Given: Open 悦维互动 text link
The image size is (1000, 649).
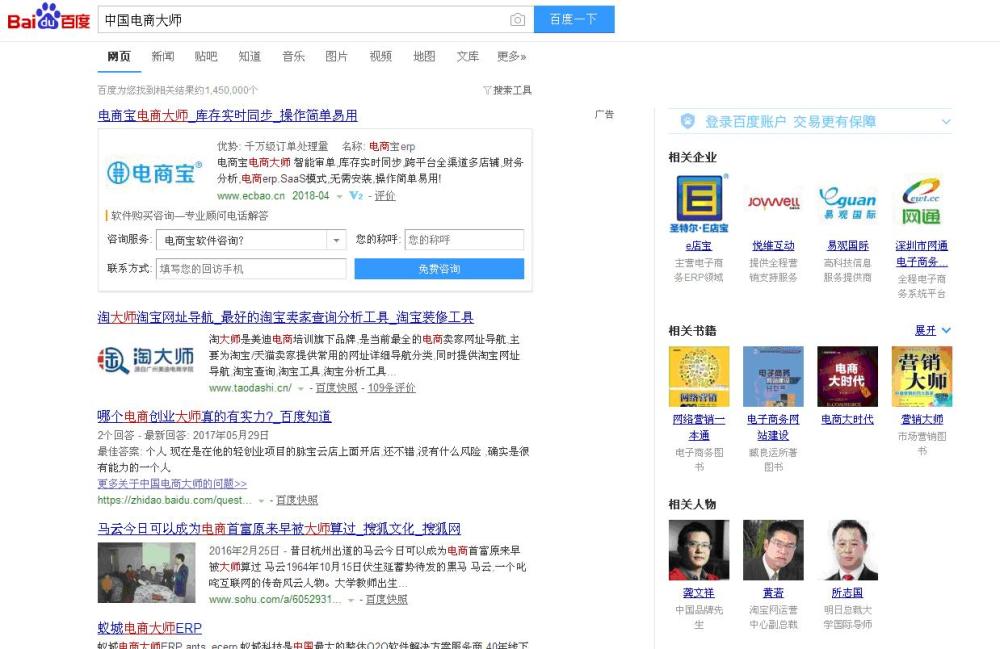Looking at the screenshot, I should click(x=774, y=245).
